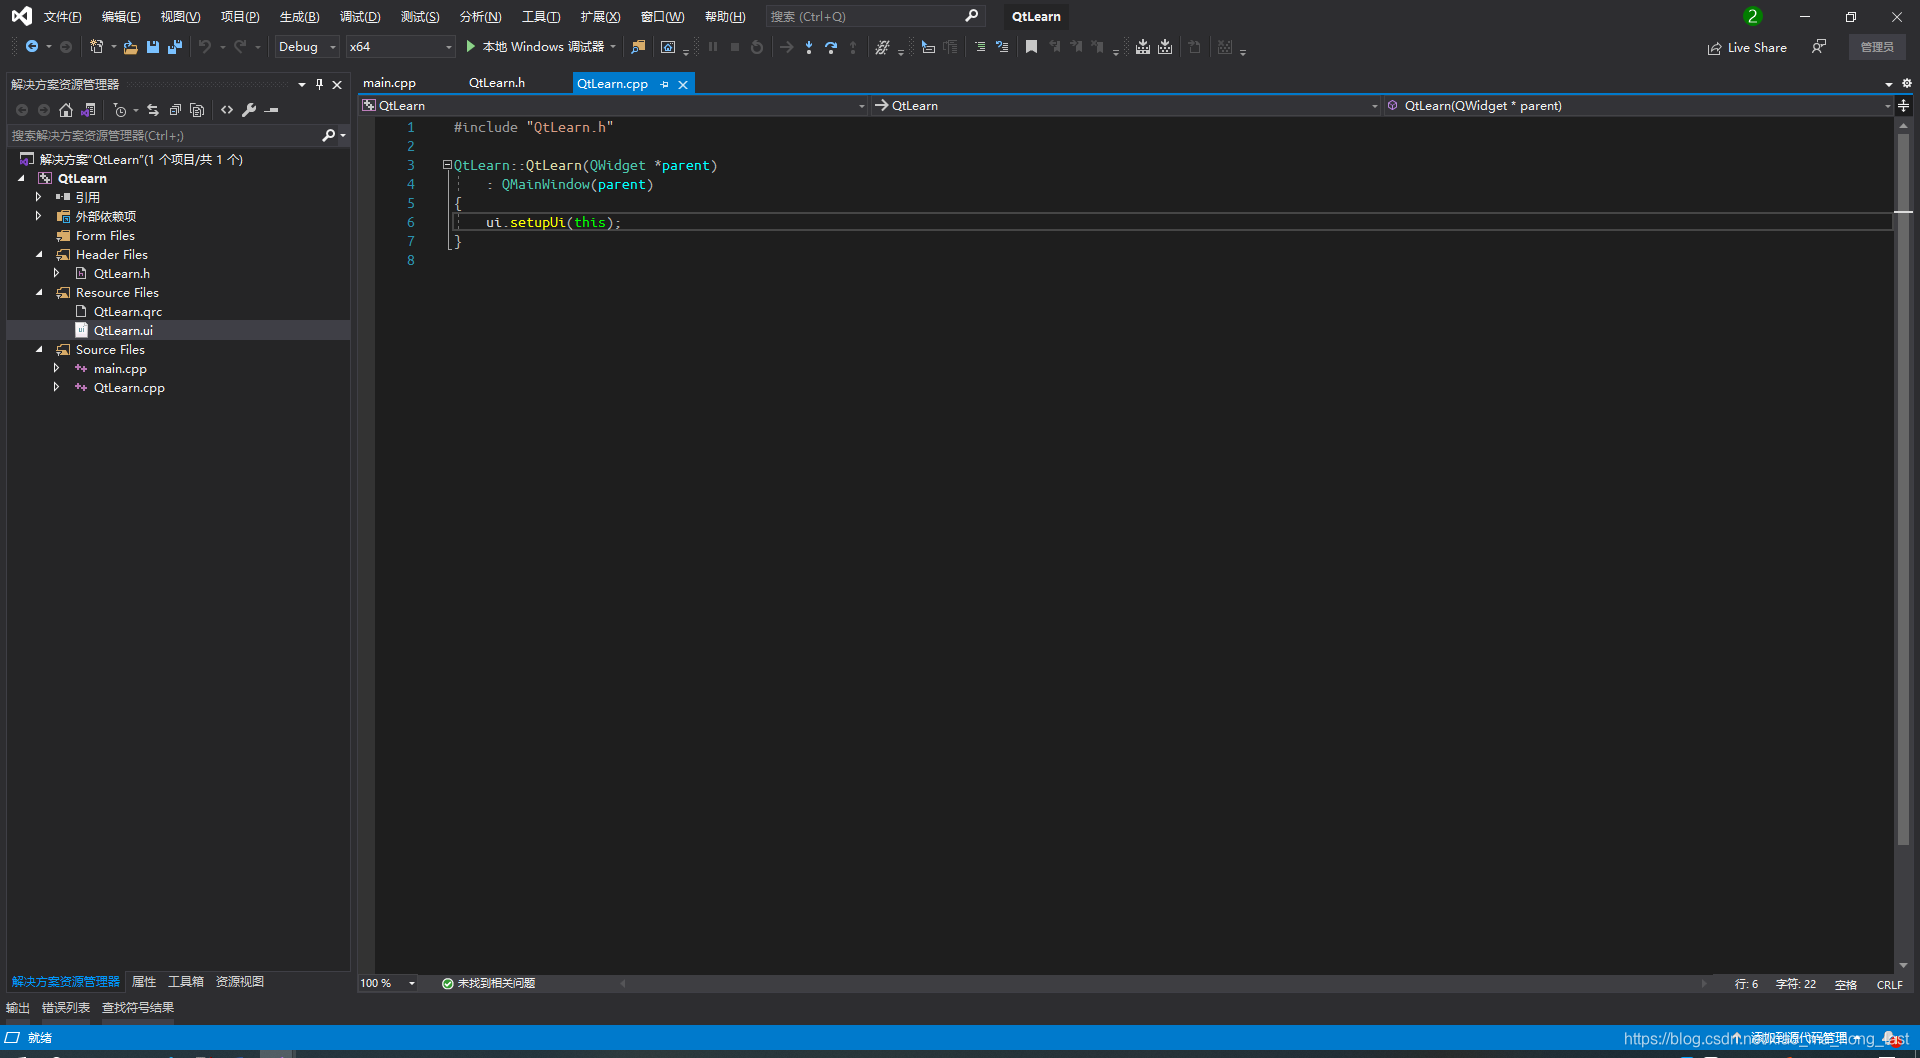Image resolution: width=1920 pixels, height=1058 pixels.
Task: Open the Debug configuration dropdown
Action: point(307,47)
